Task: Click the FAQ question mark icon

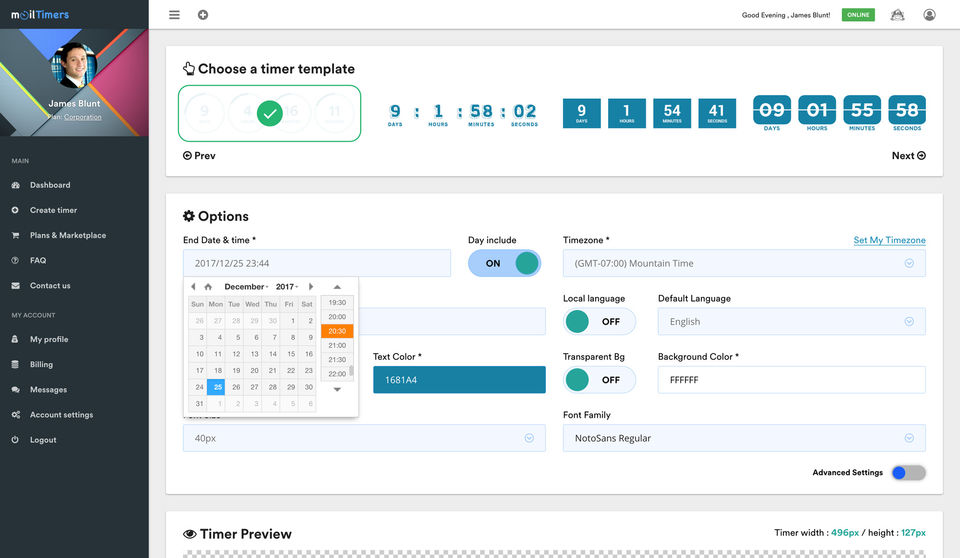Action: coord(15,260)
